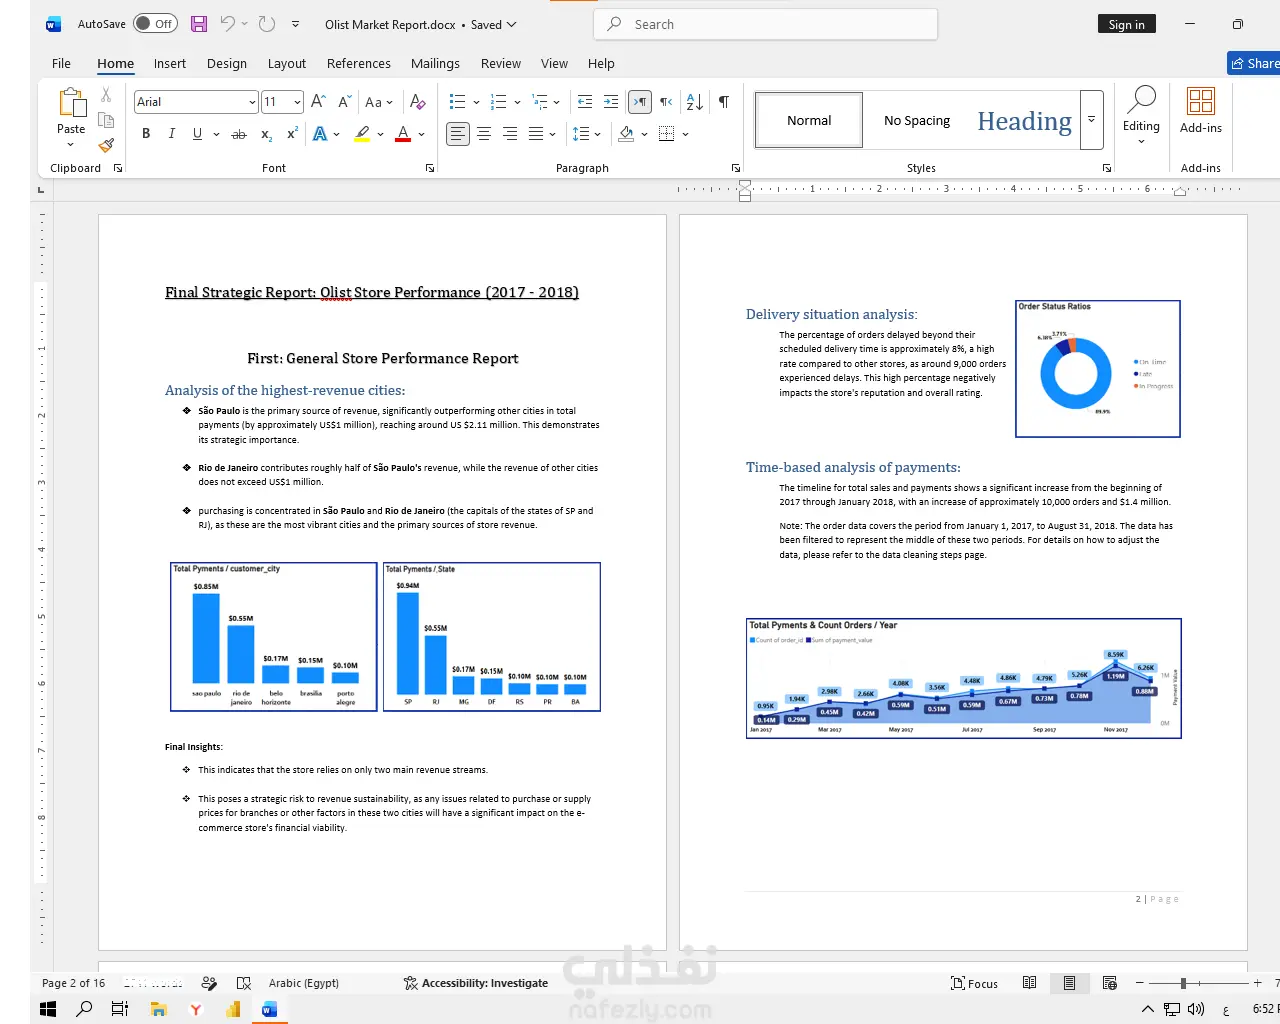The width and height of the screenshot is (1280, 1024).
Task: Click Accessibility: Investigate in status bar
Action: 476,983
